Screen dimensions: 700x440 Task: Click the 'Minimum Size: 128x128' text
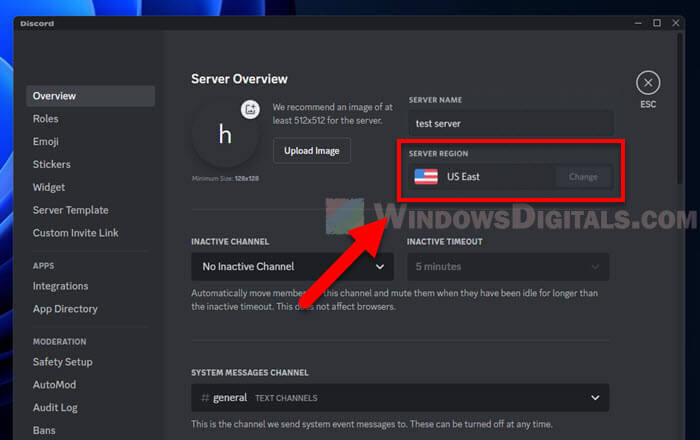(225, 178)
